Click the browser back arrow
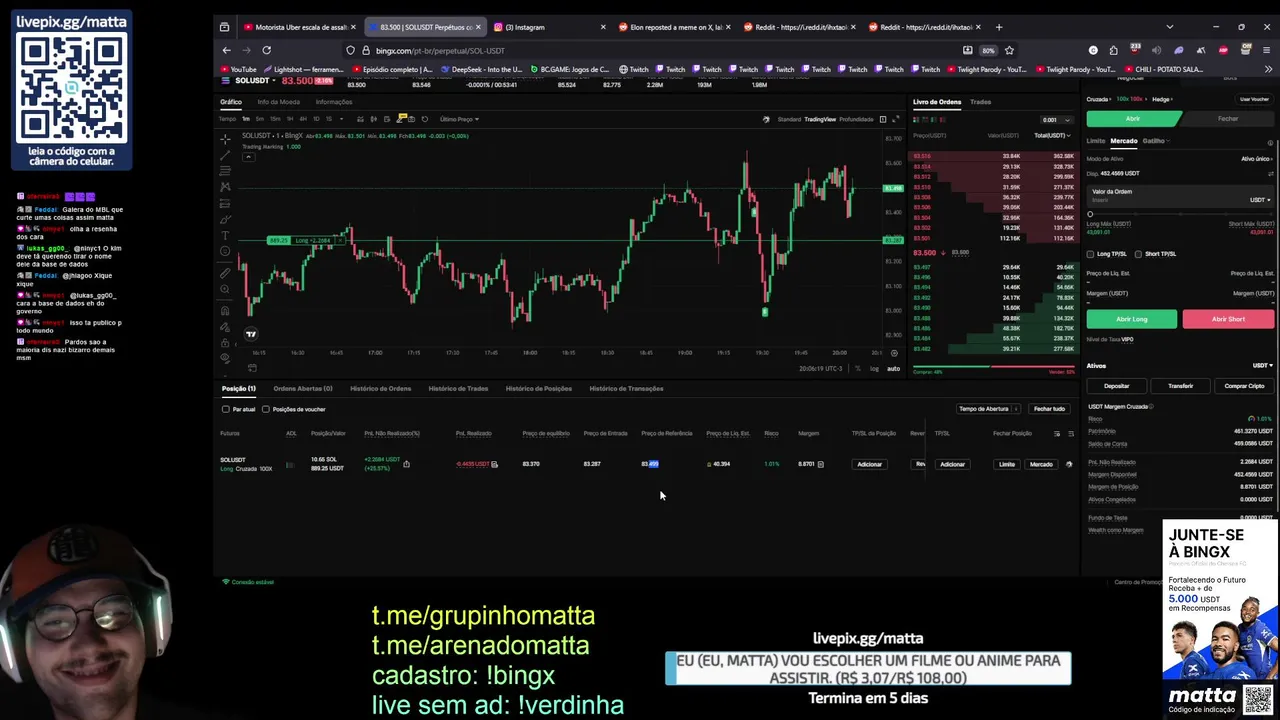Screen dimensions: 1280x720 pos(227,50)
